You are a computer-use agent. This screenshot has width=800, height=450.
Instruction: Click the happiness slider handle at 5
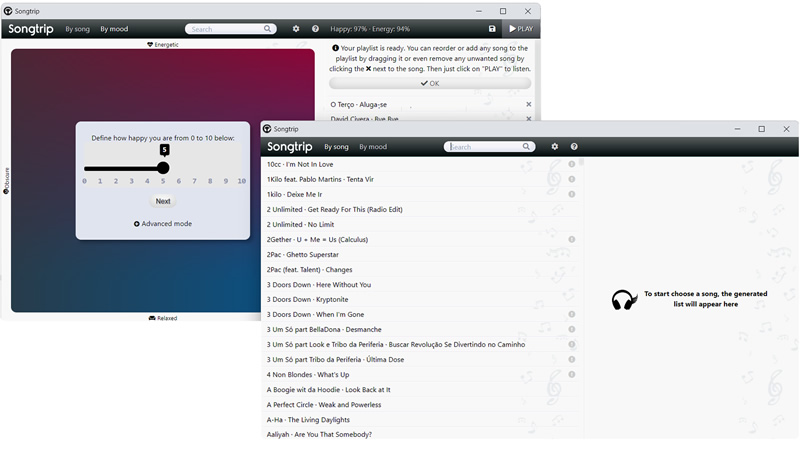163,168
